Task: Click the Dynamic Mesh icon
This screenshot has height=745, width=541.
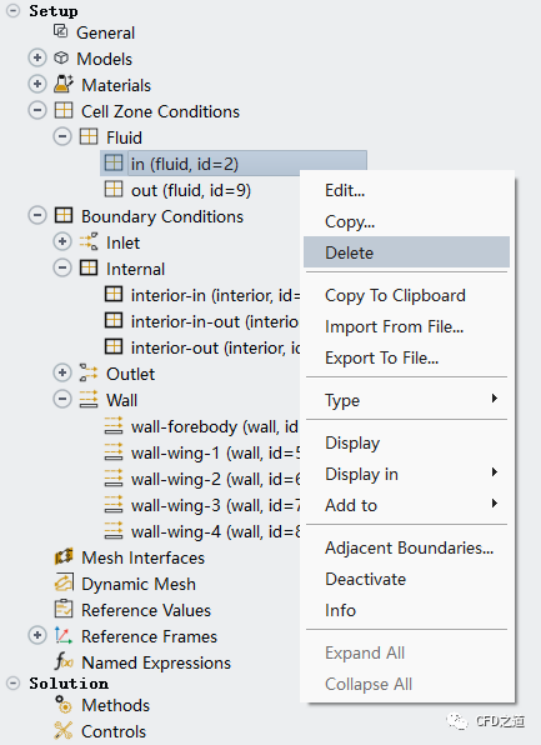Action: [x=64, y=583]
